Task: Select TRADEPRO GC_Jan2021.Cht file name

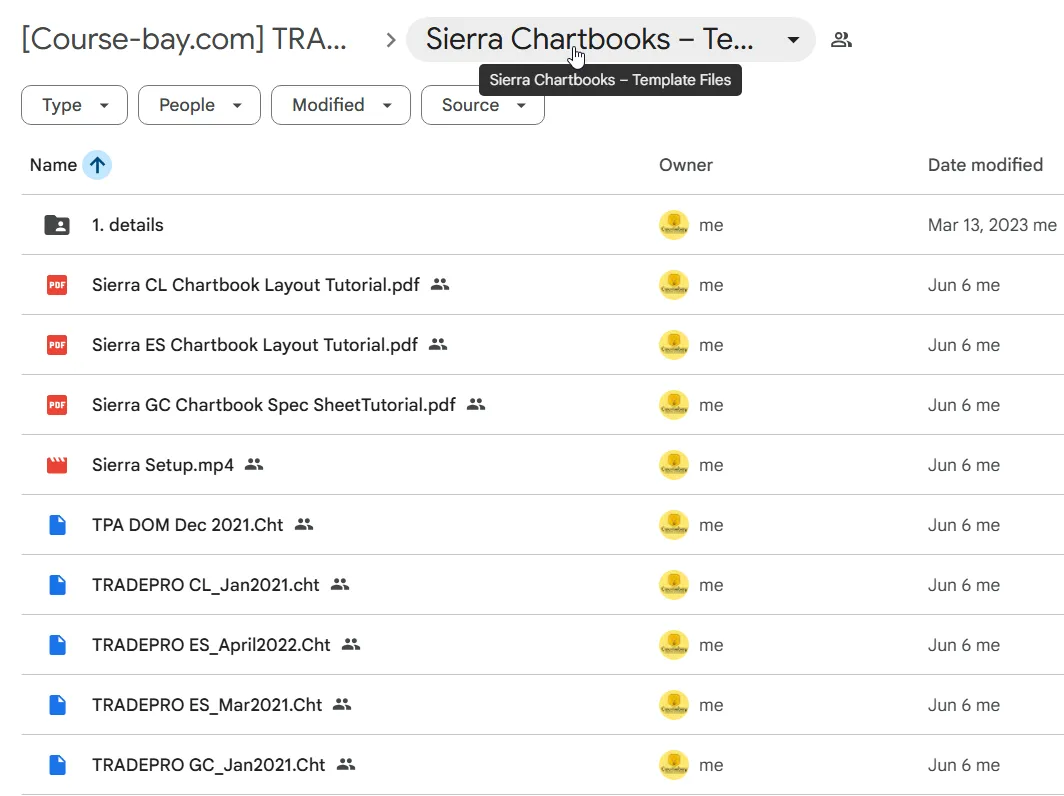Action: point(208,765)
